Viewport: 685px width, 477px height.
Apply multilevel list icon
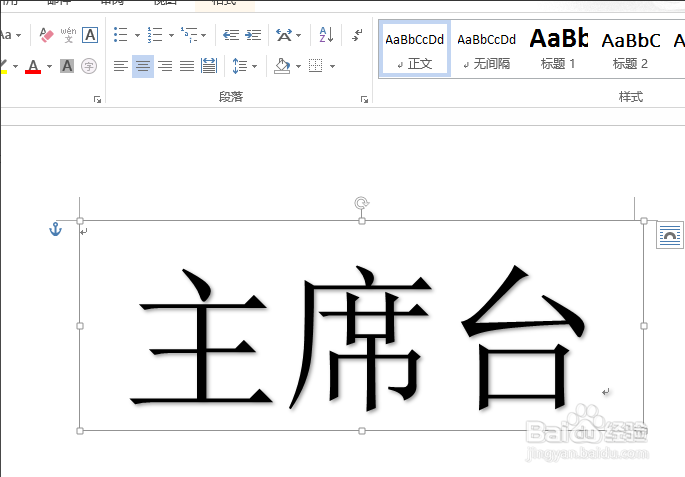(189, 35)
